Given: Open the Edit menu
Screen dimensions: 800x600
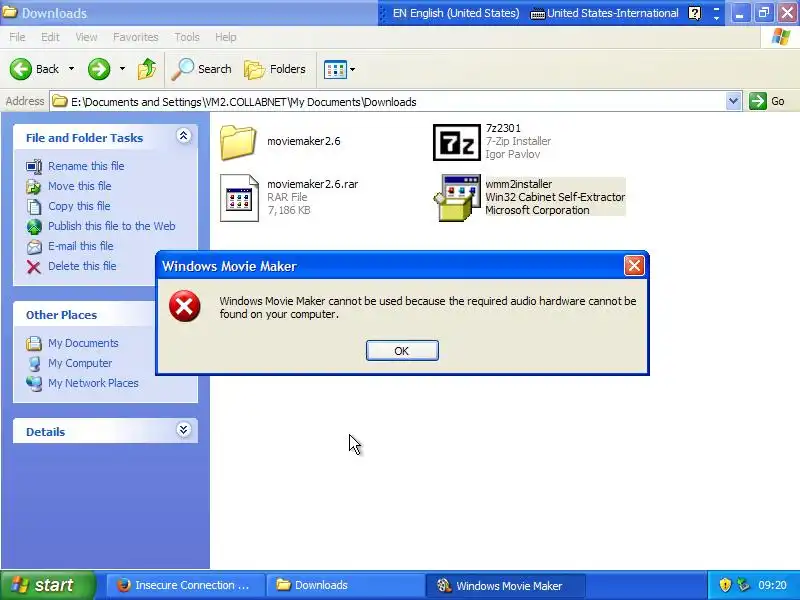Looking at the screenshot, I should click(50, 37).
